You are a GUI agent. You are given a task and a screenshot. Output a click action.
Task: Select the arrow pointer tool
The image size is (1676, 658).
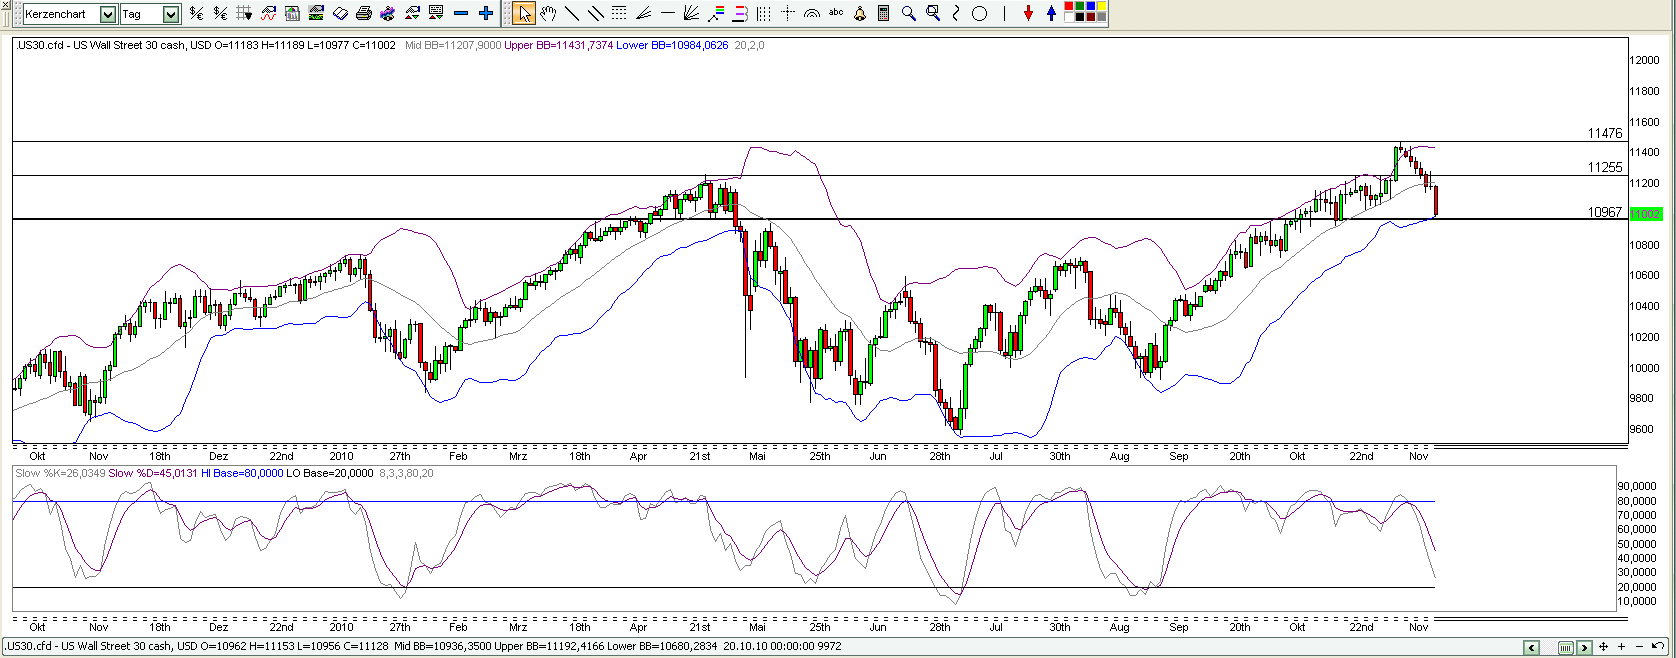click(x=524, y=13)
